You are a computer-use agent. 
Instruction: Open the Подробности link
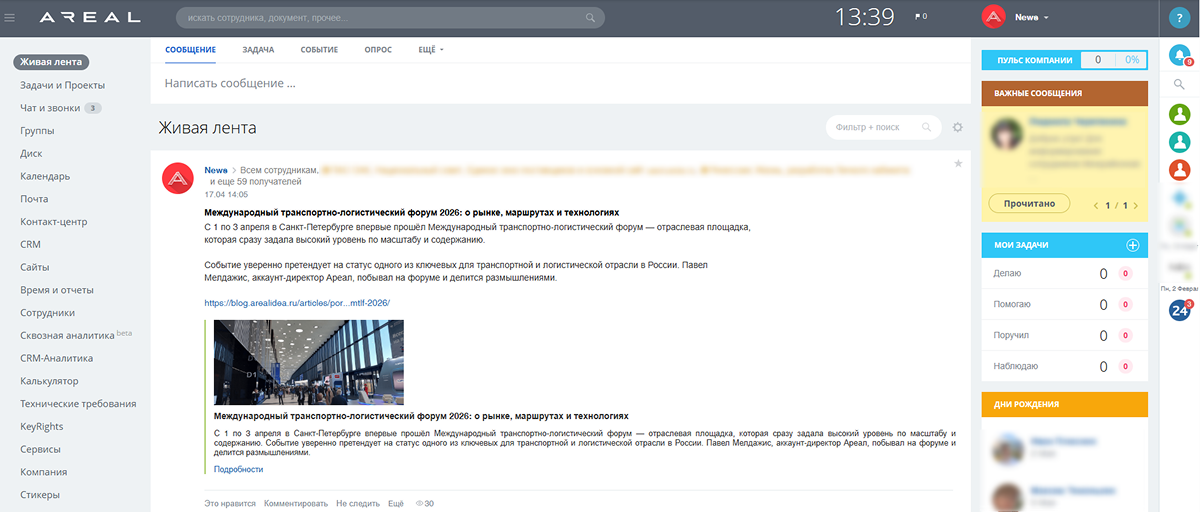click(238, 469)
